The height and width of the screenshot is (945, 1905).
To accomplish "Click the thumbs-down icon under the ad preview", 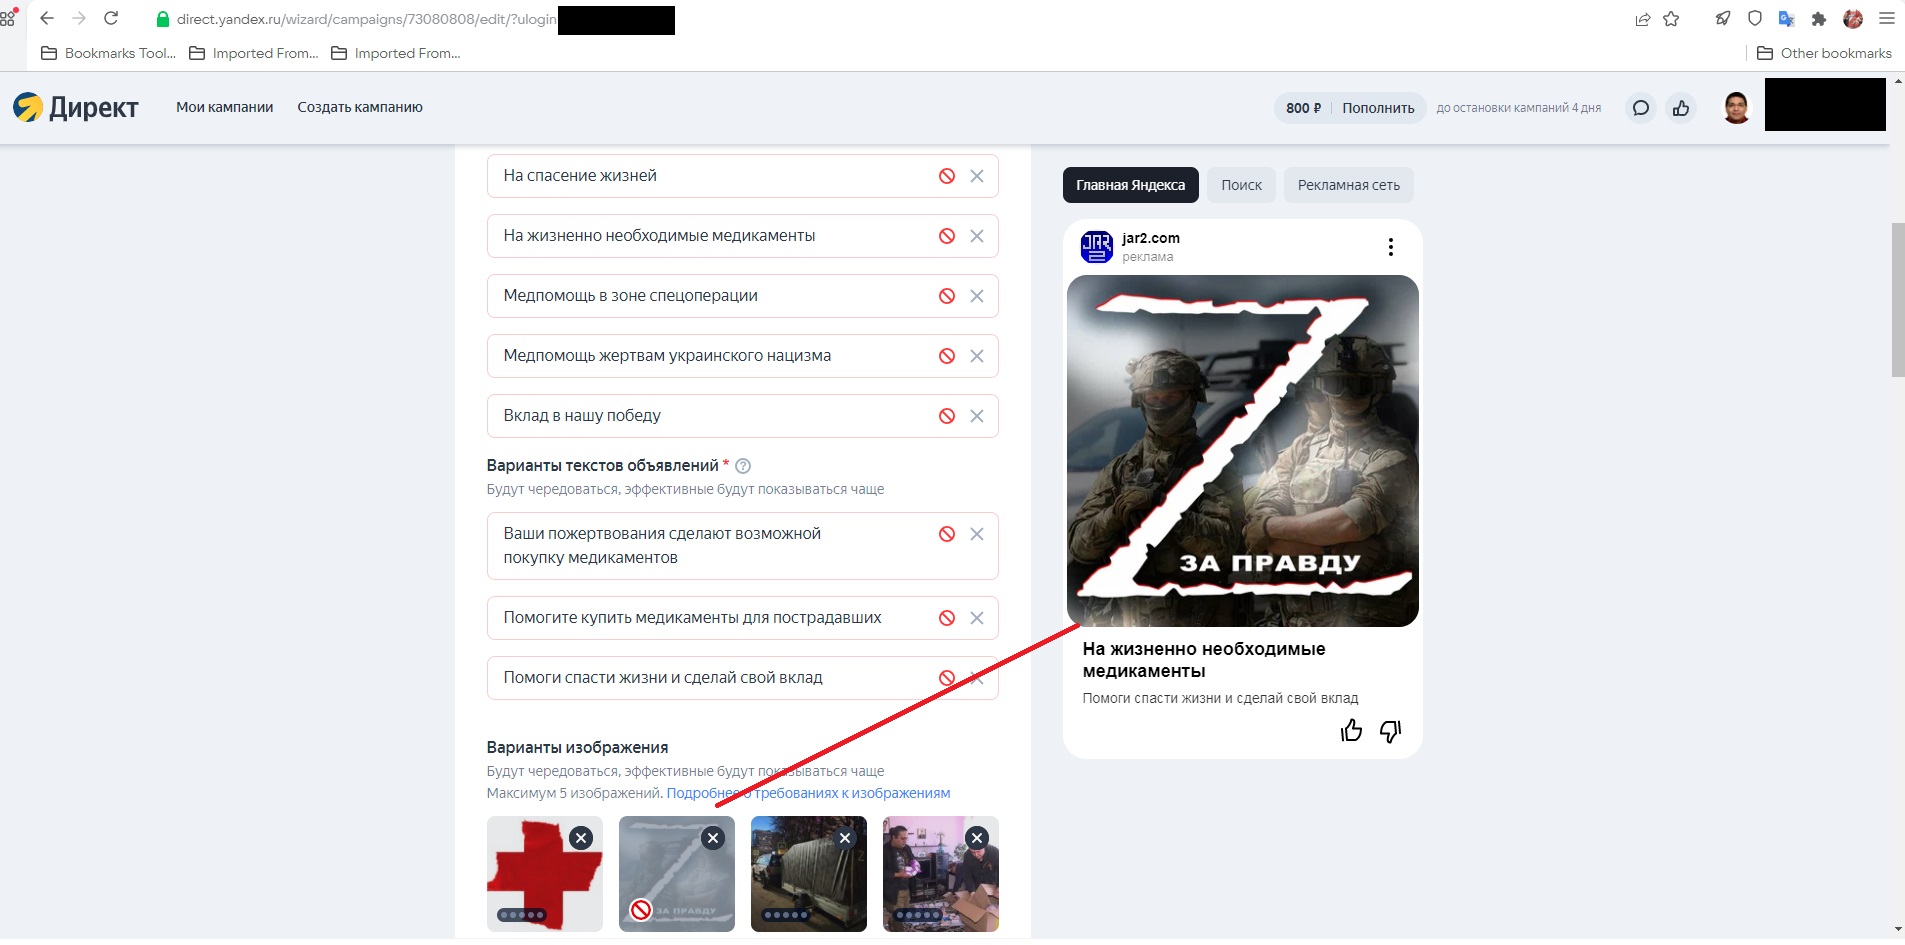I will [x=1390, y=731].
